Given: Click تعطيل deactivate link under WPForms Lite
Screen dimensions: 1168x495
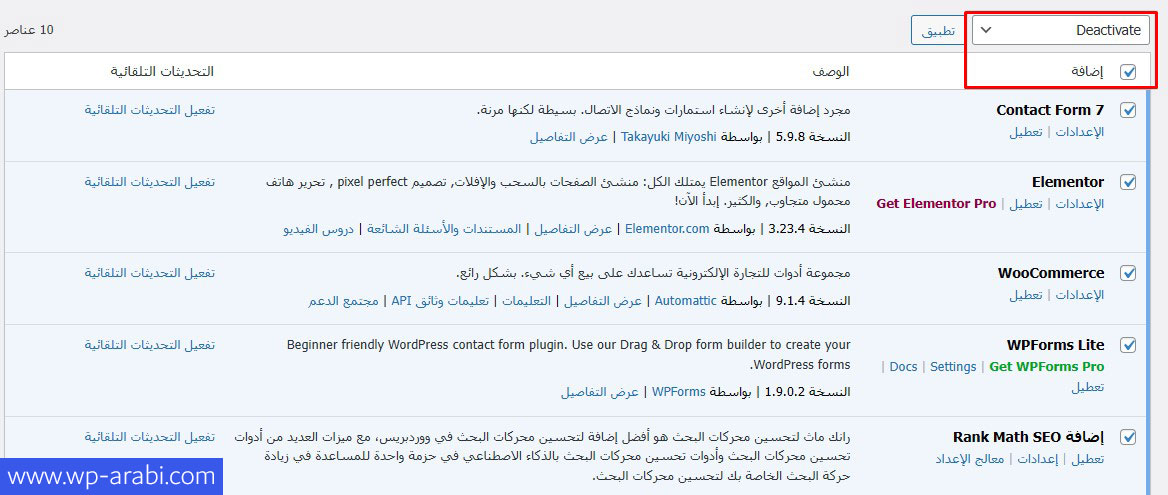Looking at the screenshot, I should [1088, 388].
